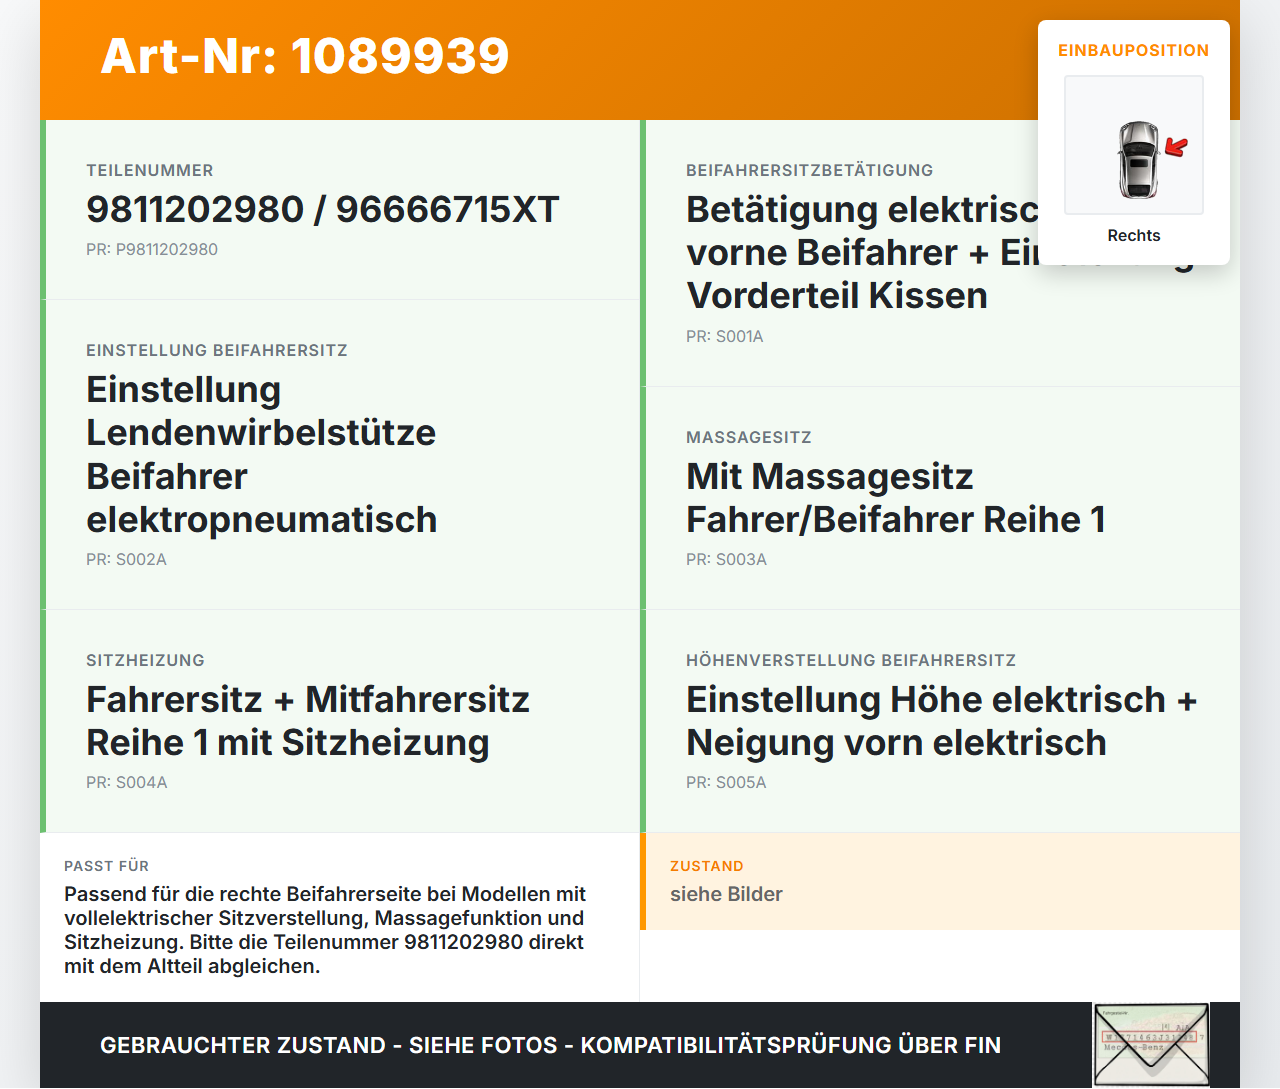This screenshot has height=1089, width=1280.
Task: Click the siehe Bilder condition text
Action: (x=727, y=894)
